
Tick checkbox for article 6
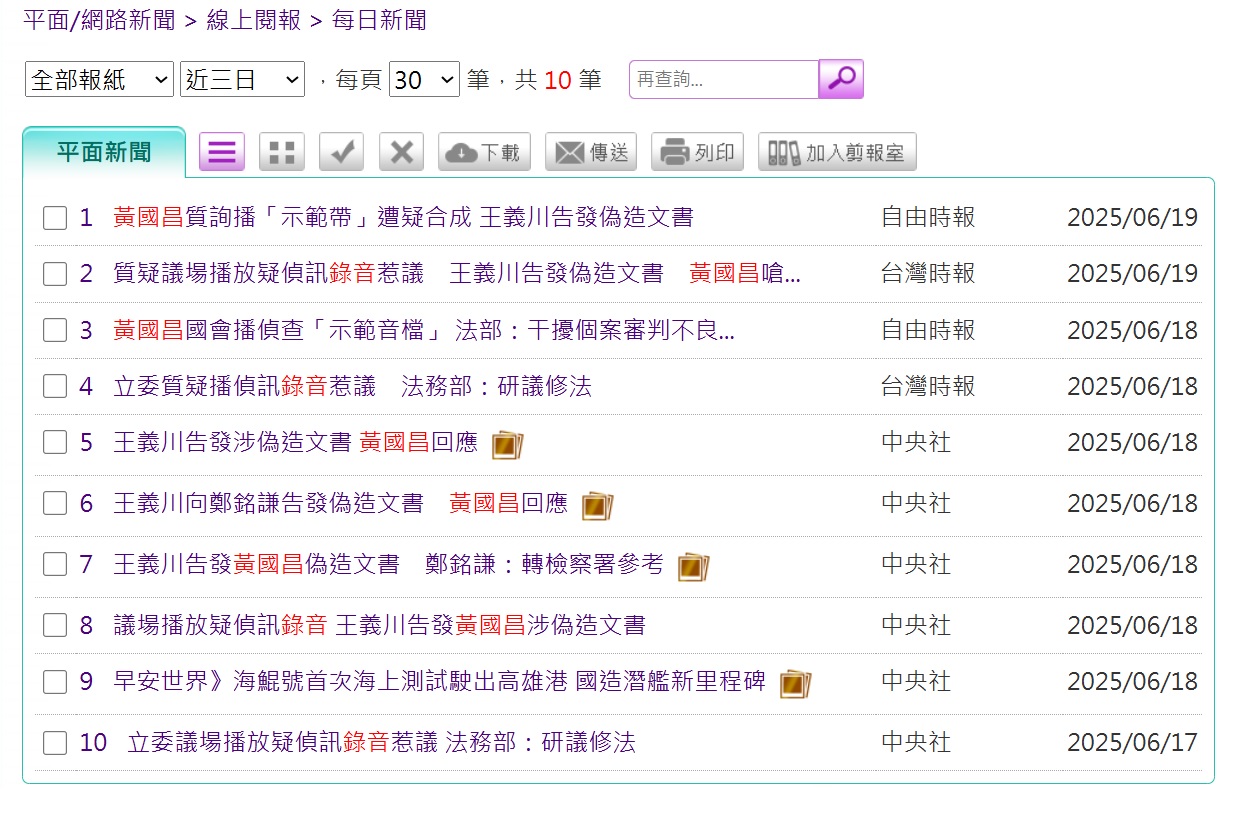(x=55, y=503)
